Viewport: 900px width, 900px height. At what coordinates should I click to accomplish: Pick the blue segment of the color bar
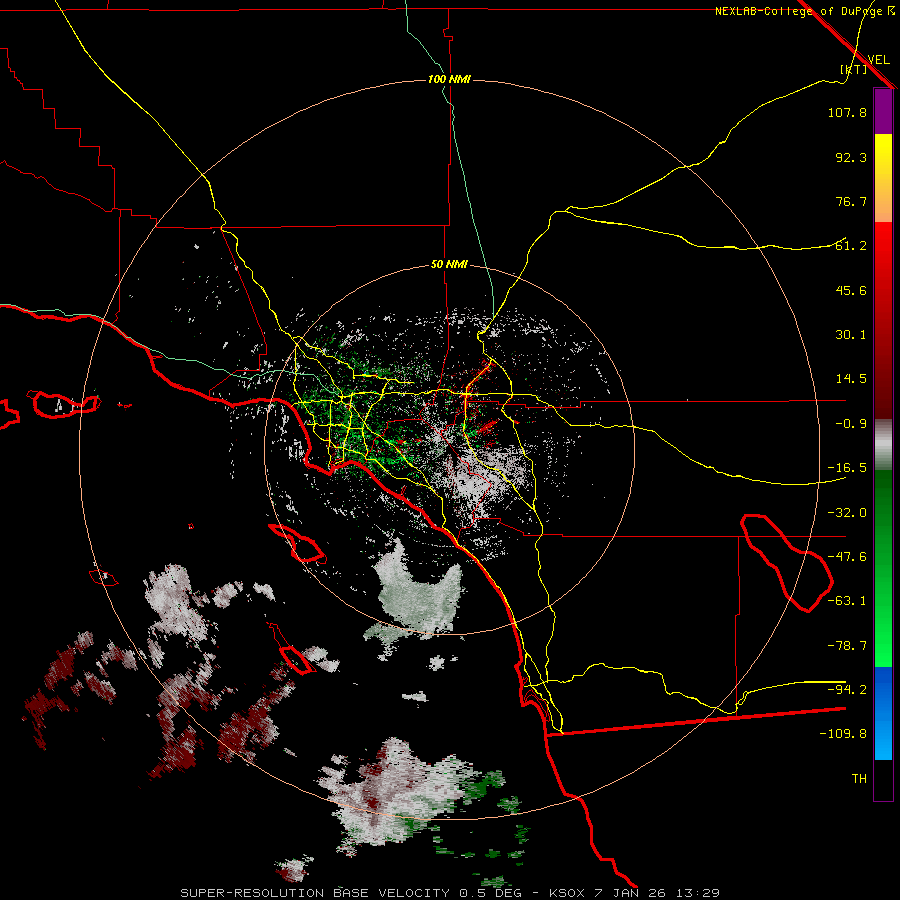pos(883,713)
